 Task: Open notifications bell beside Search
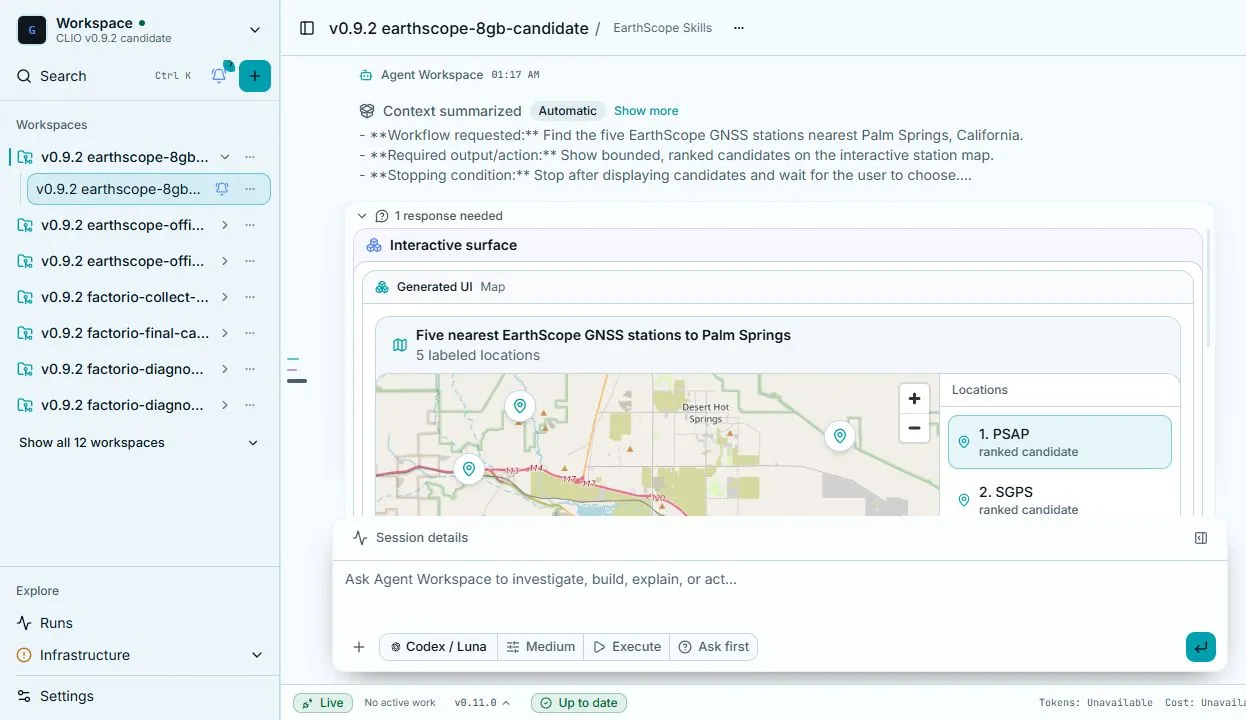coord(219,75)
